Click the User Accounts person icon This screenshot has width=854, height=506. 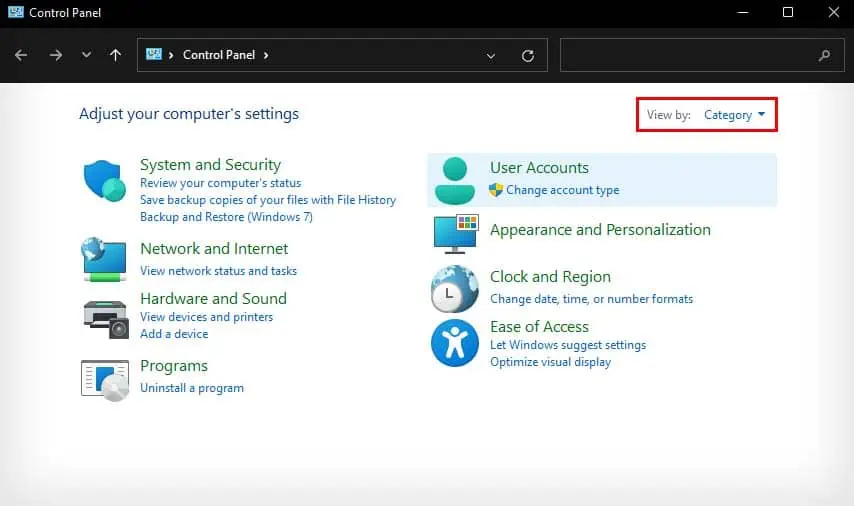coord(455,180)
